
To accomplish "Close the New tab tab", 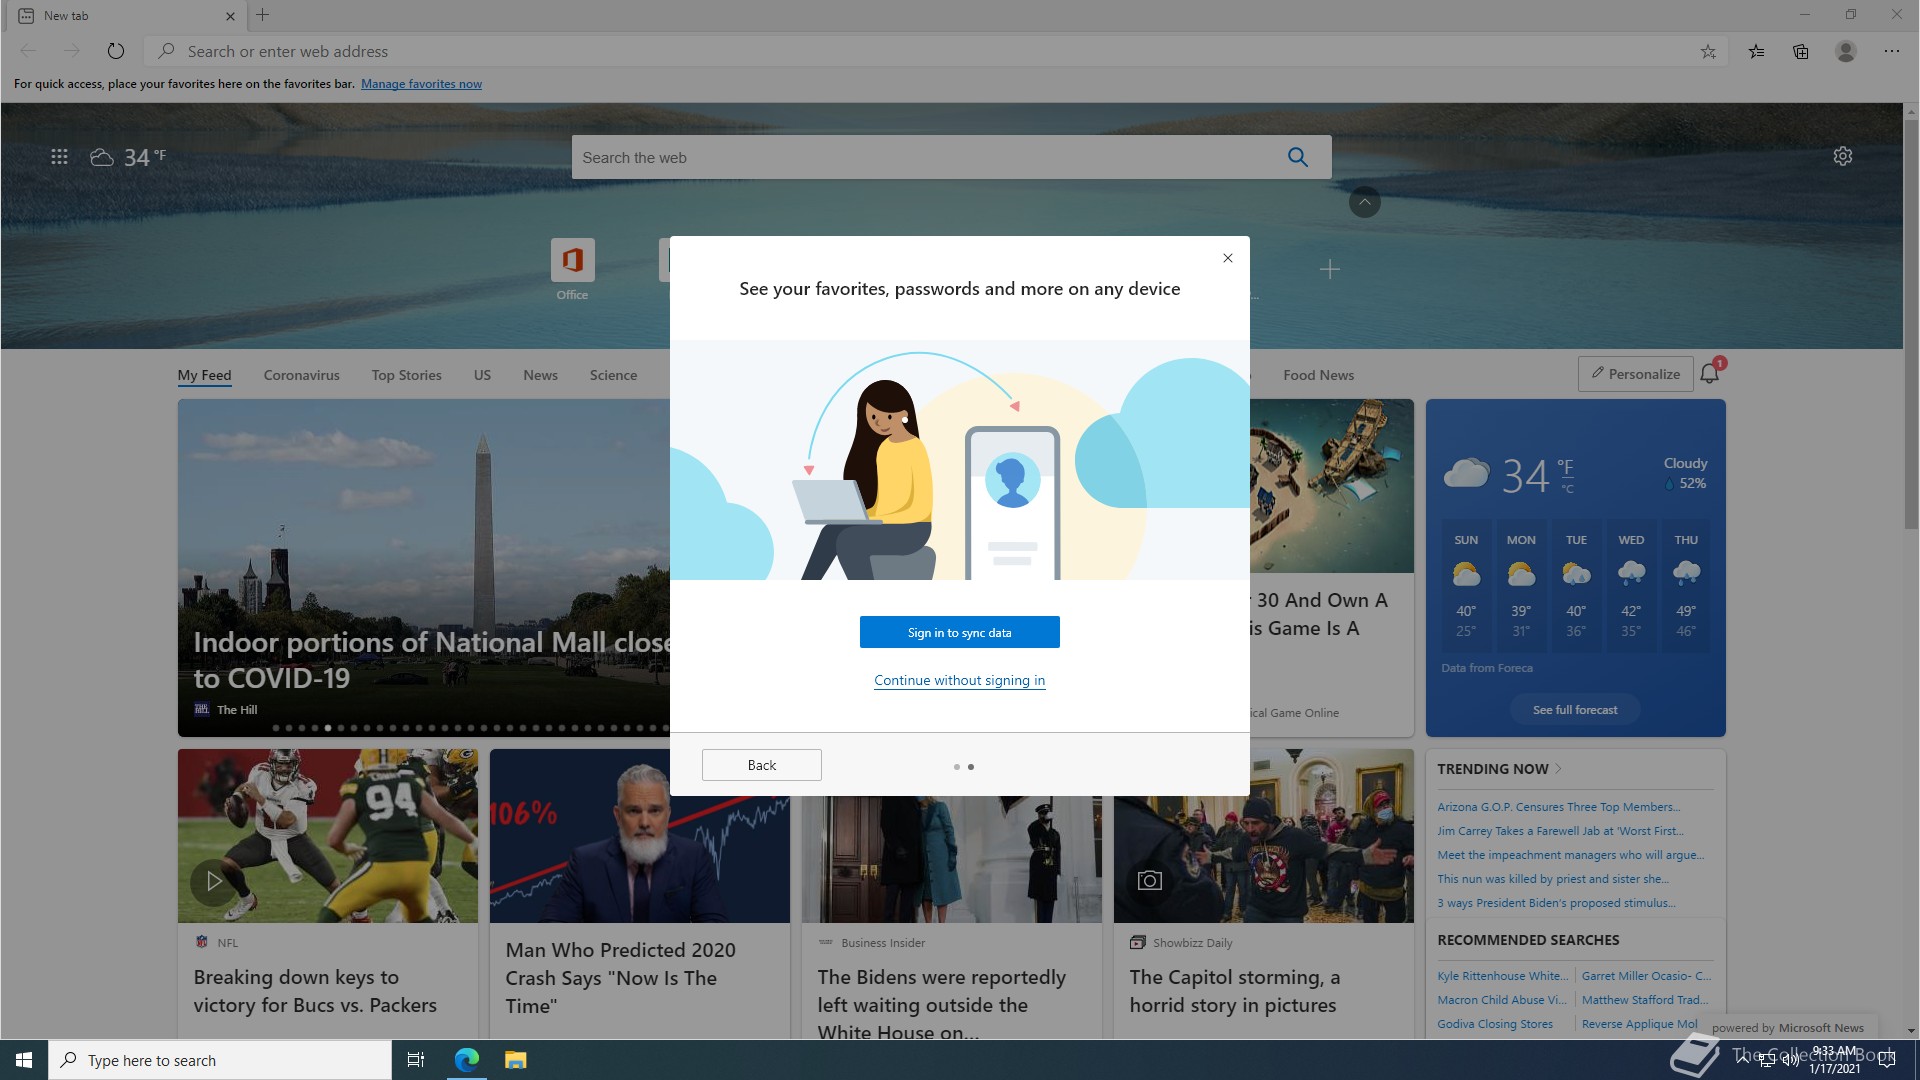I will click(230, 16).
